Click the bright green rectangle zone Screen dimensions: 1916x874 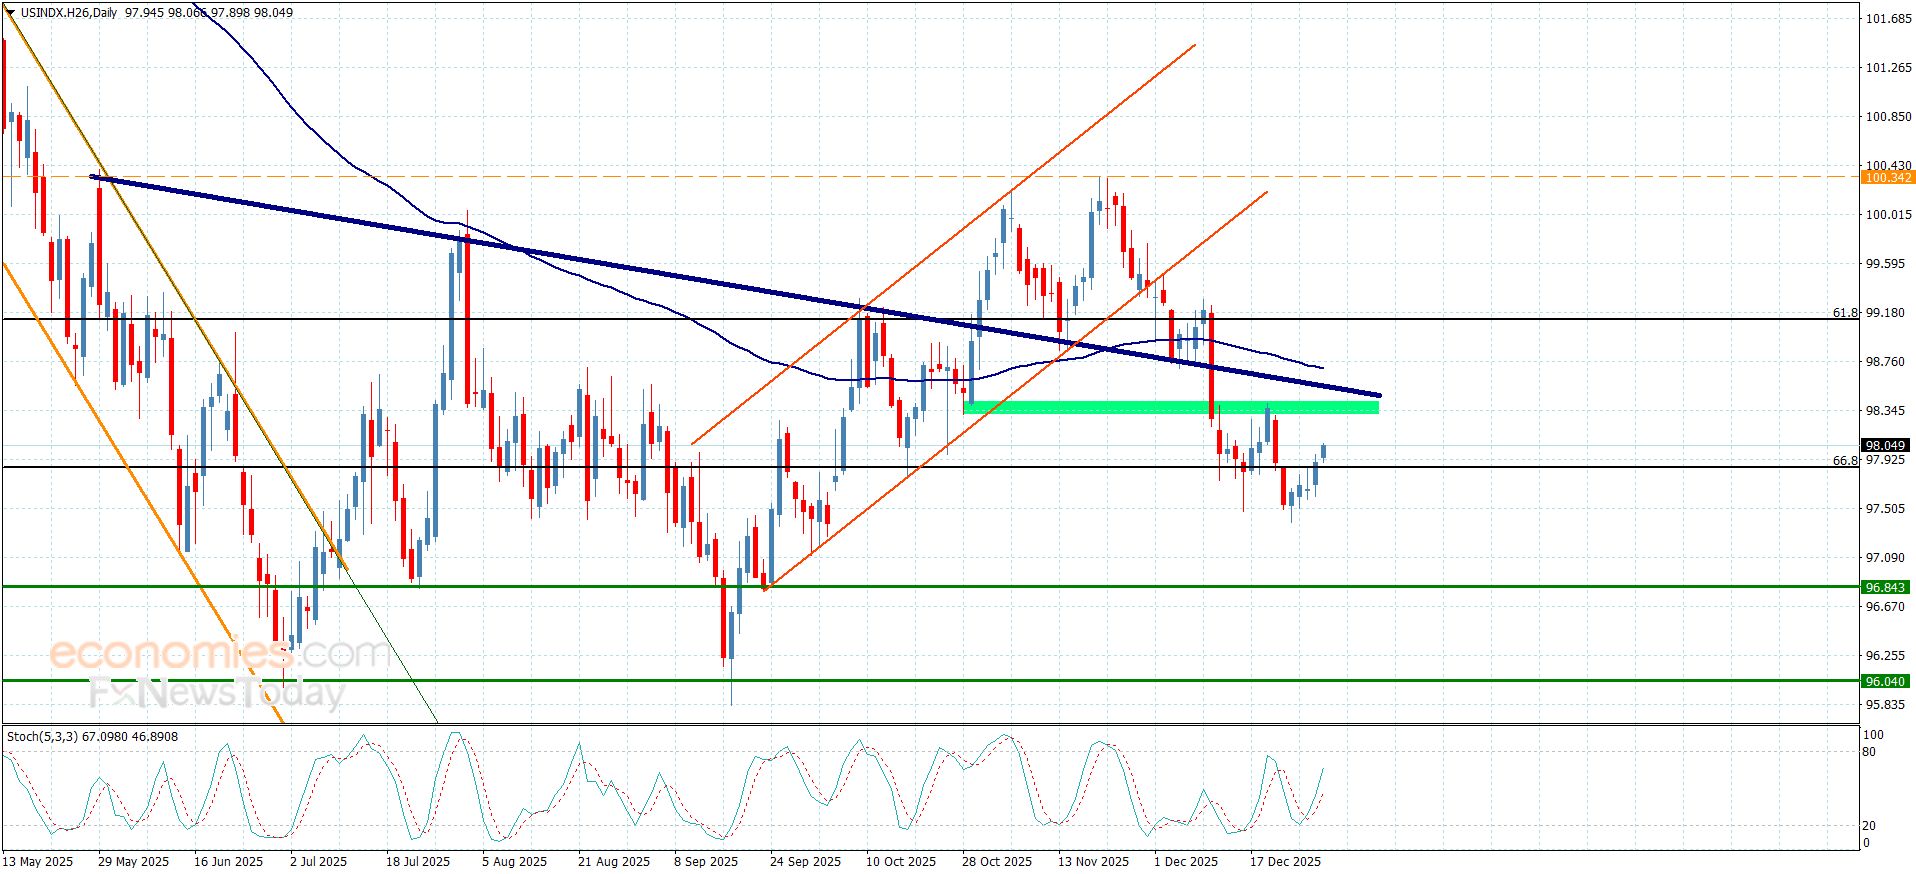[x=1170, y=407]
